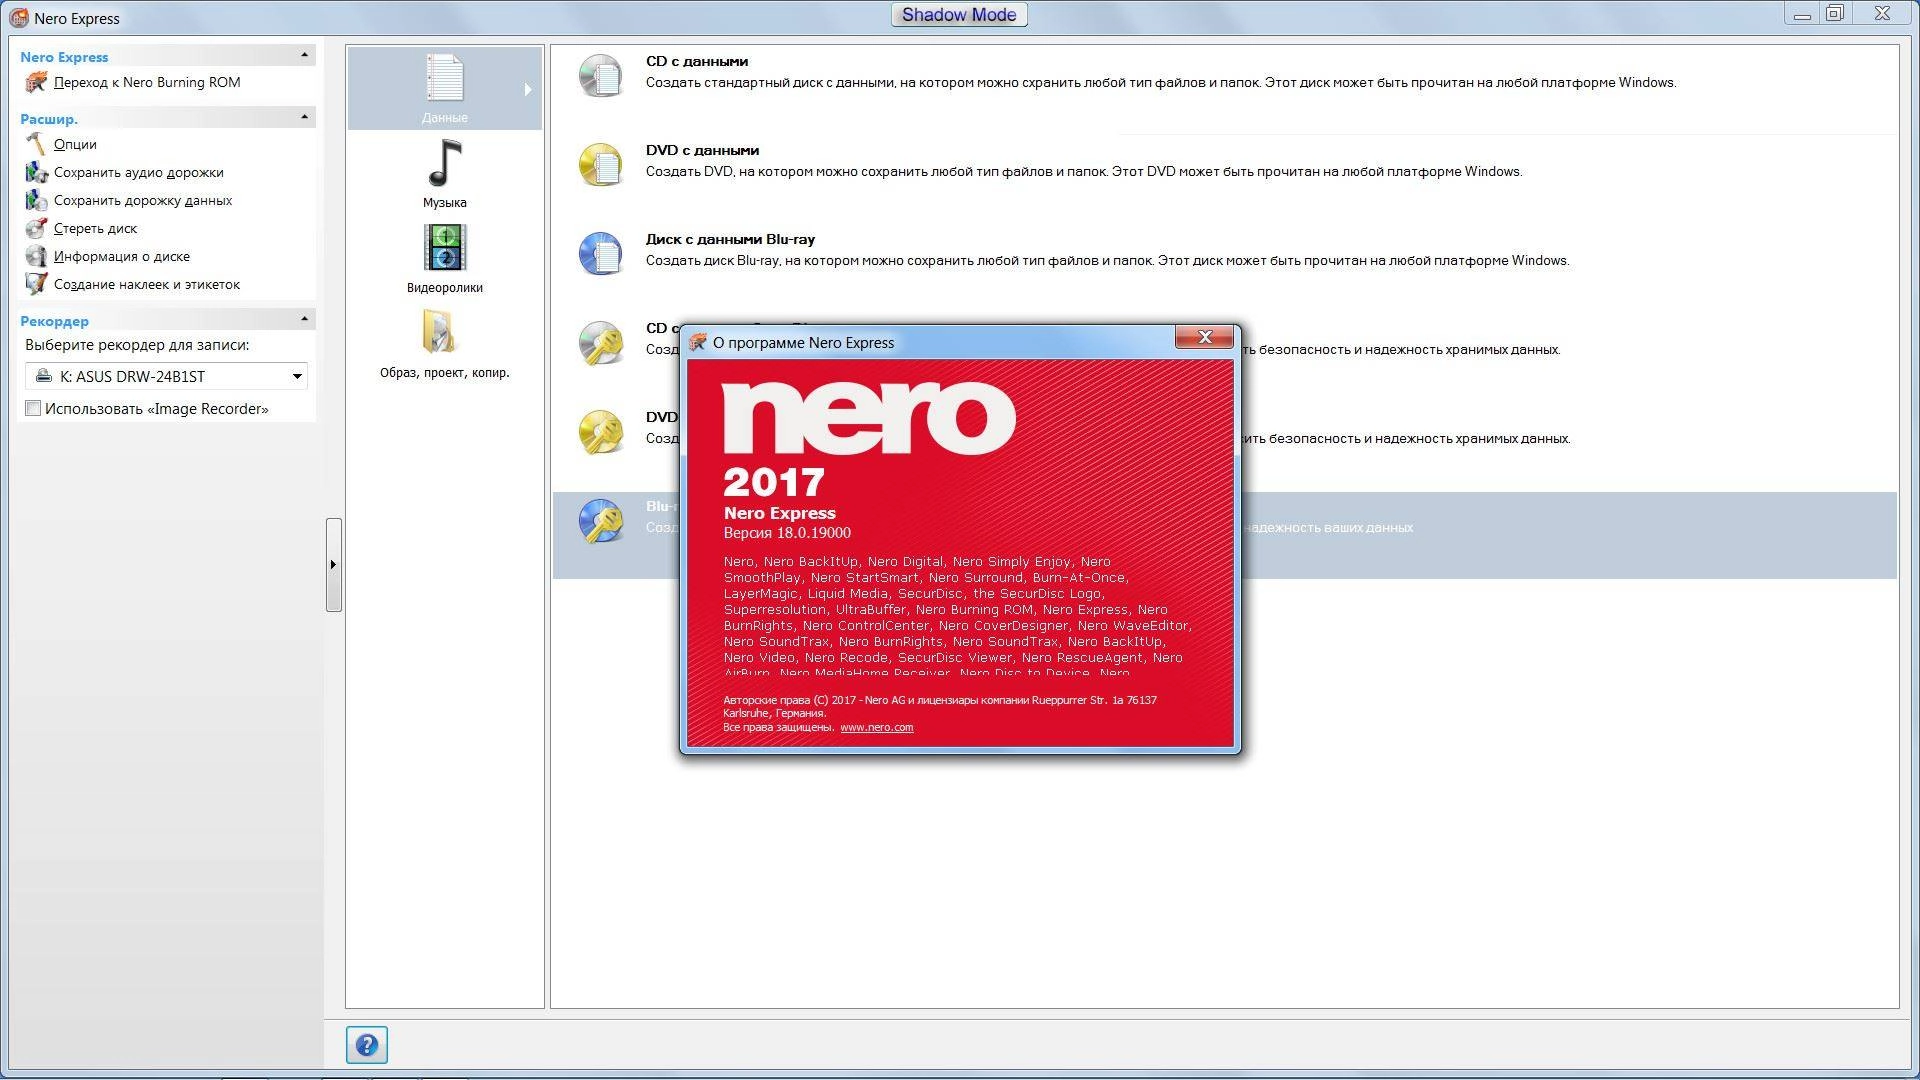Image resolution: width=1920 pixels, height=1080 pixels.
Task: Select the Образ, проект, копир. label
Action: (x=444, y=372)
